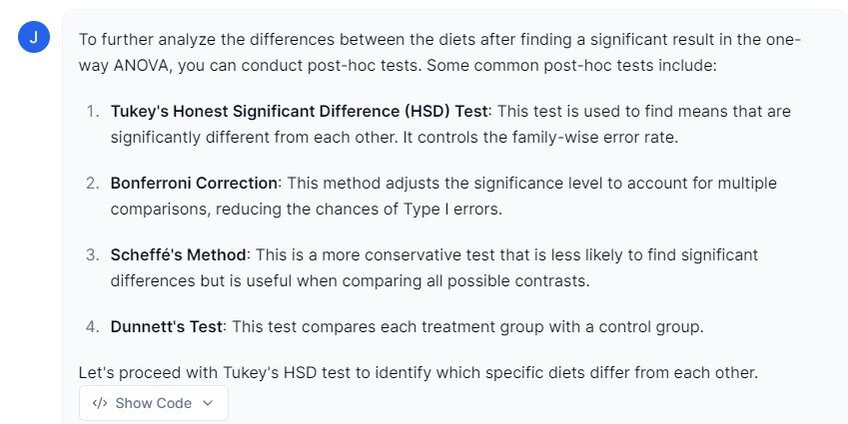The height and width of the screenshot is (424, 848).
Task: Click list number 1 before Tukey's test
Action: pos(92,111)
